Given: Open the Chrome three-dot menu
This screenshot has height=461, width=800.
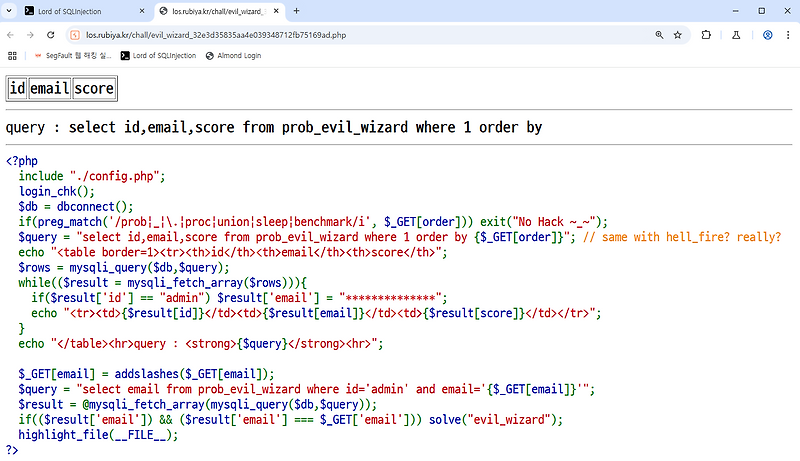Looking at the screenshot, I should (788, 35).
